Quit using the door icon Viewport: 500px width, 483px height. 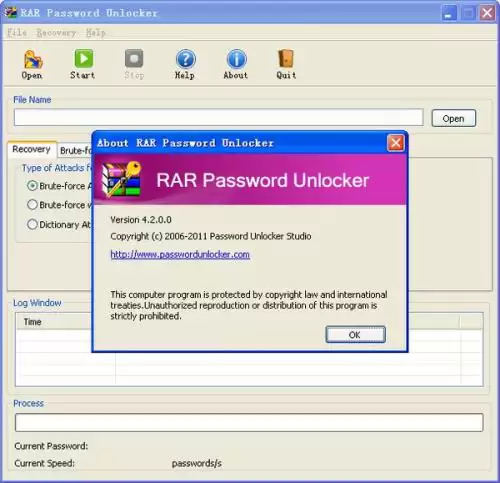pos(286,59)
